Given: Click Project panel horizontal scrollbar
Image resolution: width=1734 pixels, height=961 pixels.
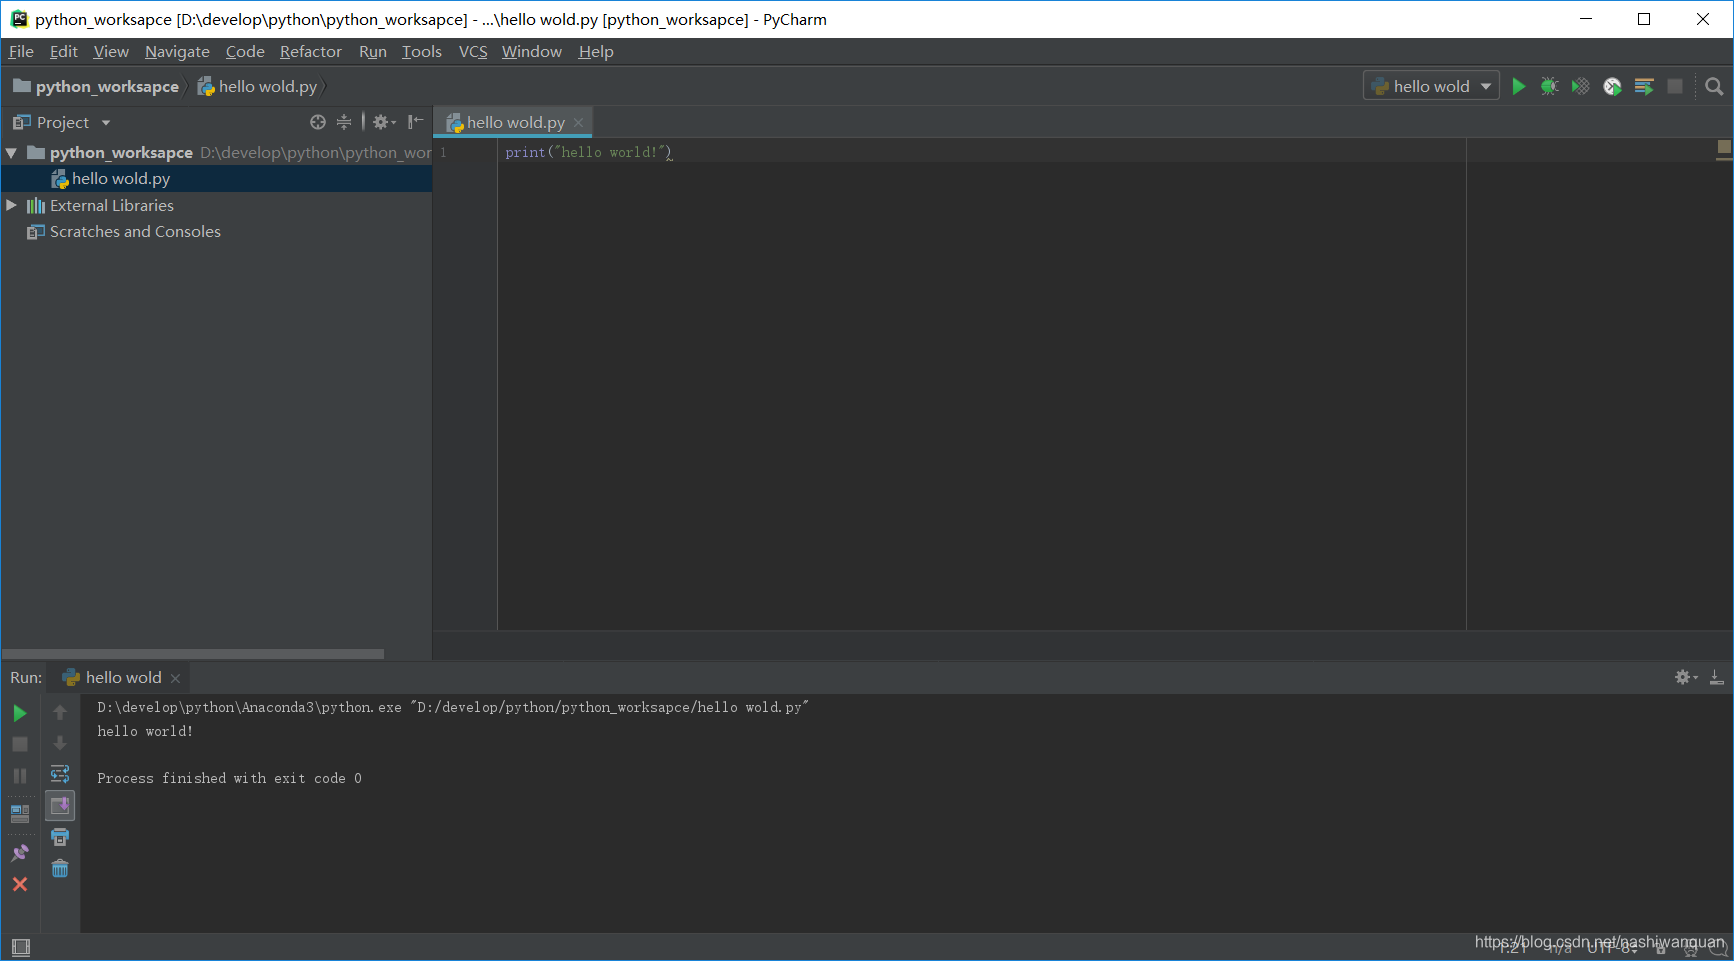Looking at the screenshot, I should coord(193,654).
